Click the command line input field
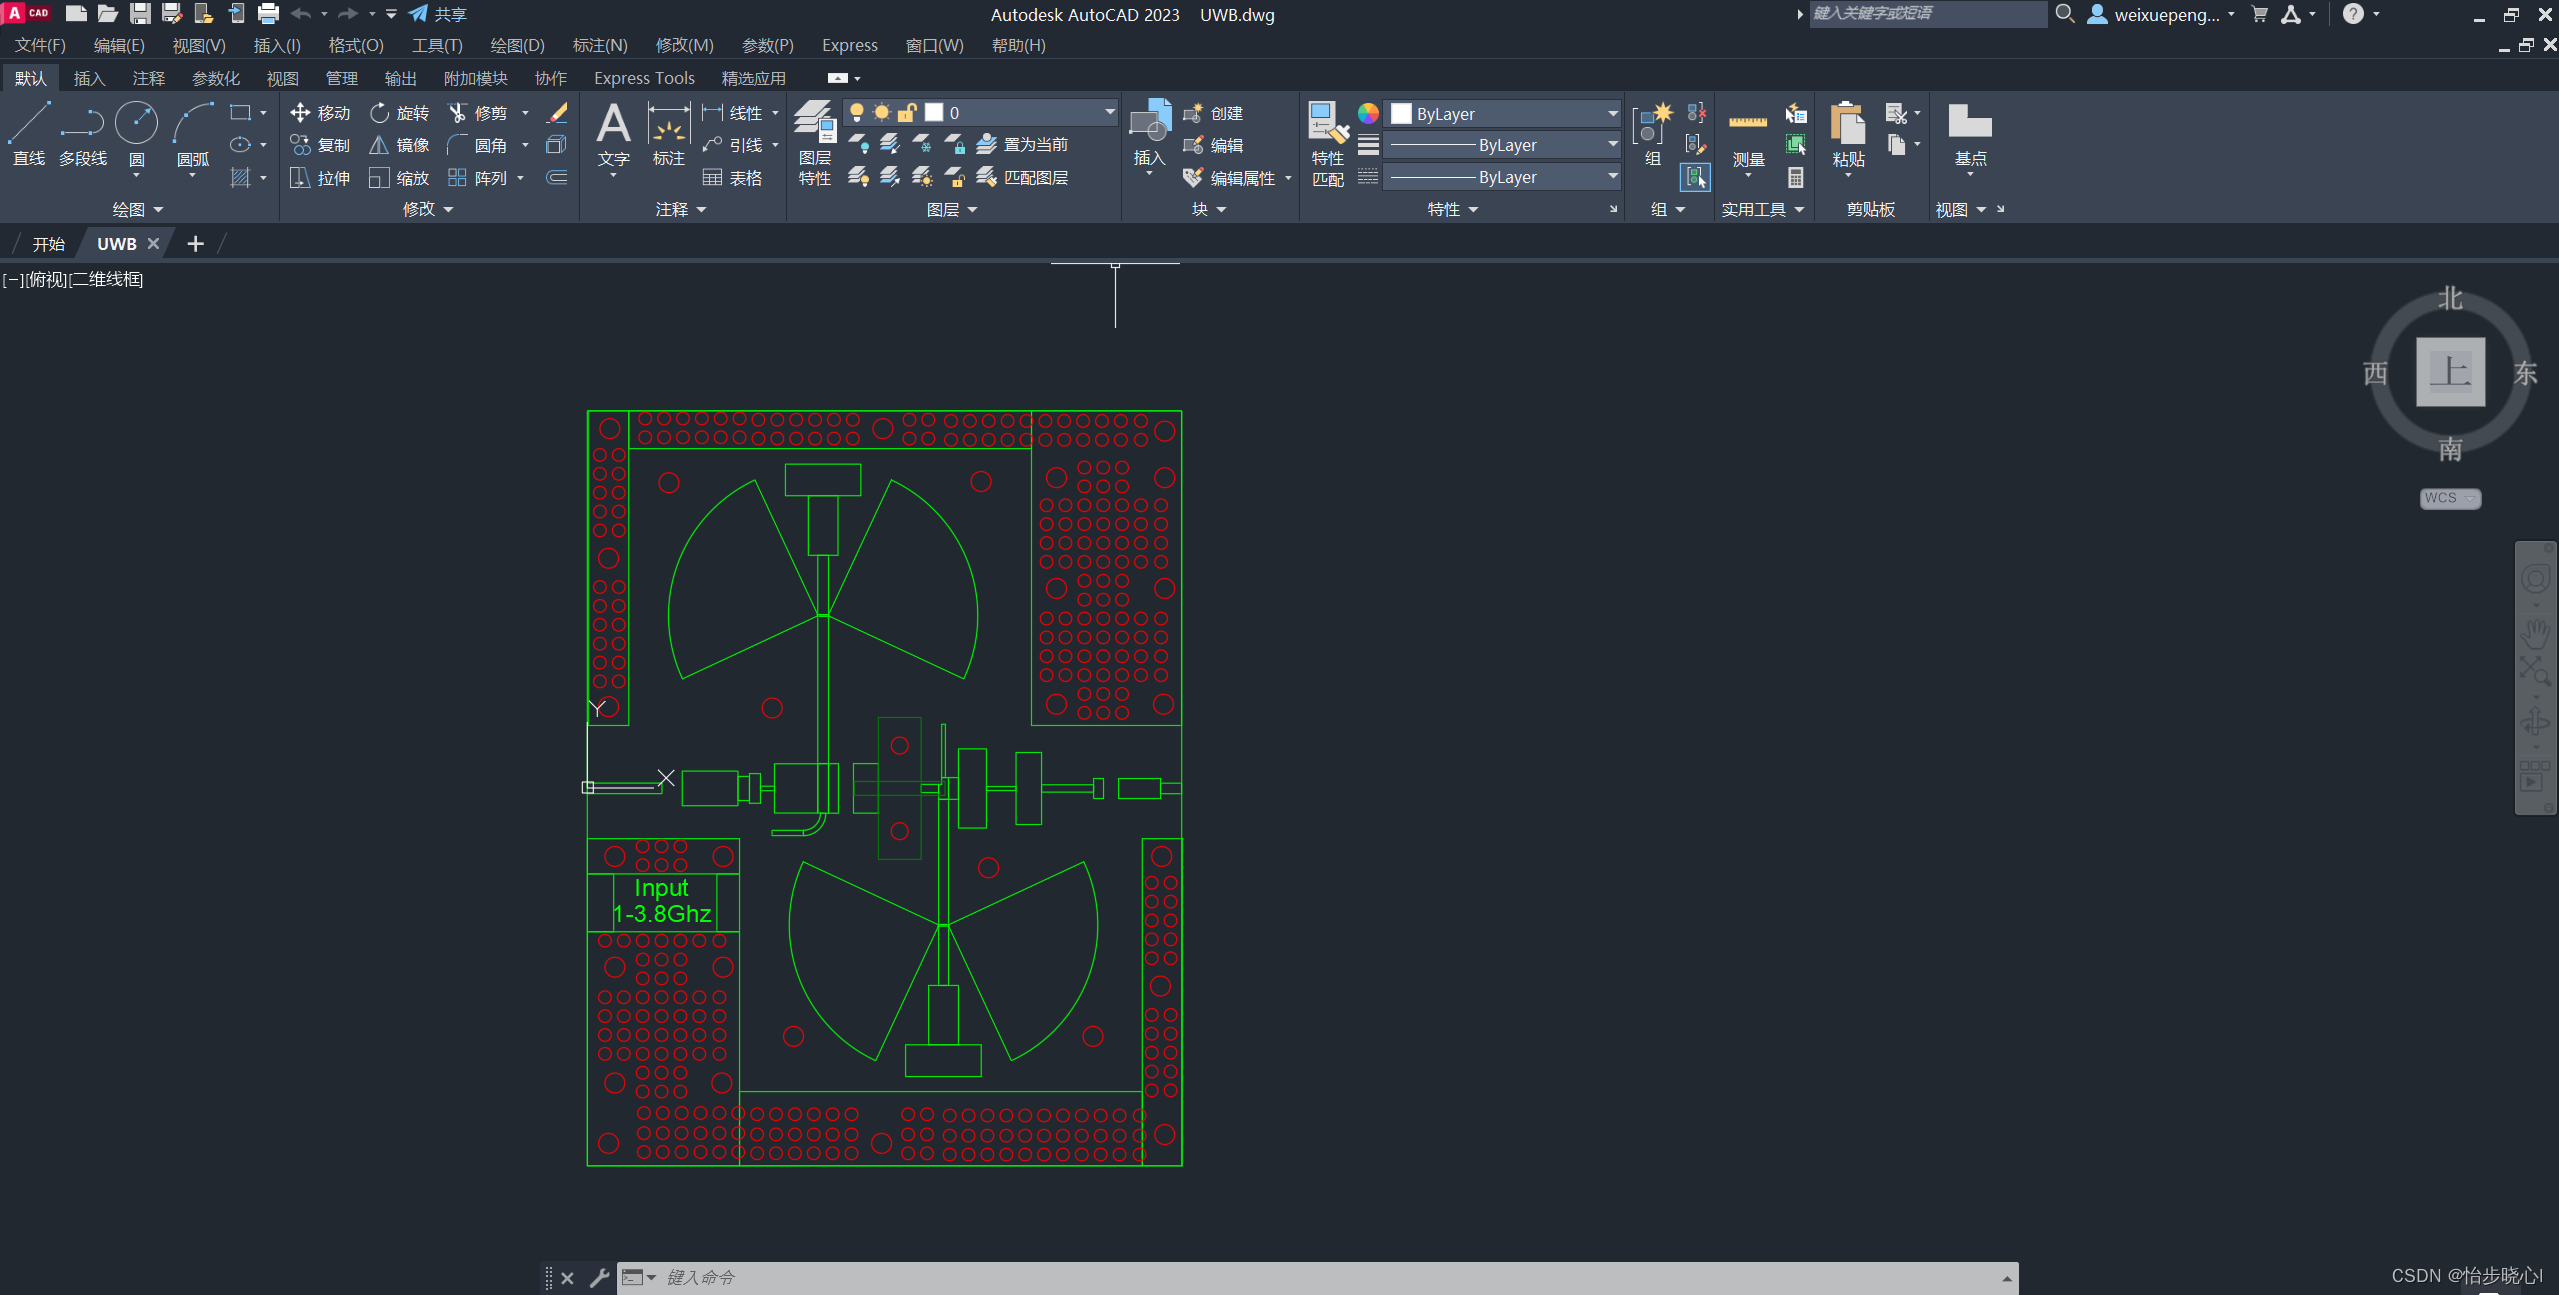The image size is (2559, 1295). click(1317, 1277)
